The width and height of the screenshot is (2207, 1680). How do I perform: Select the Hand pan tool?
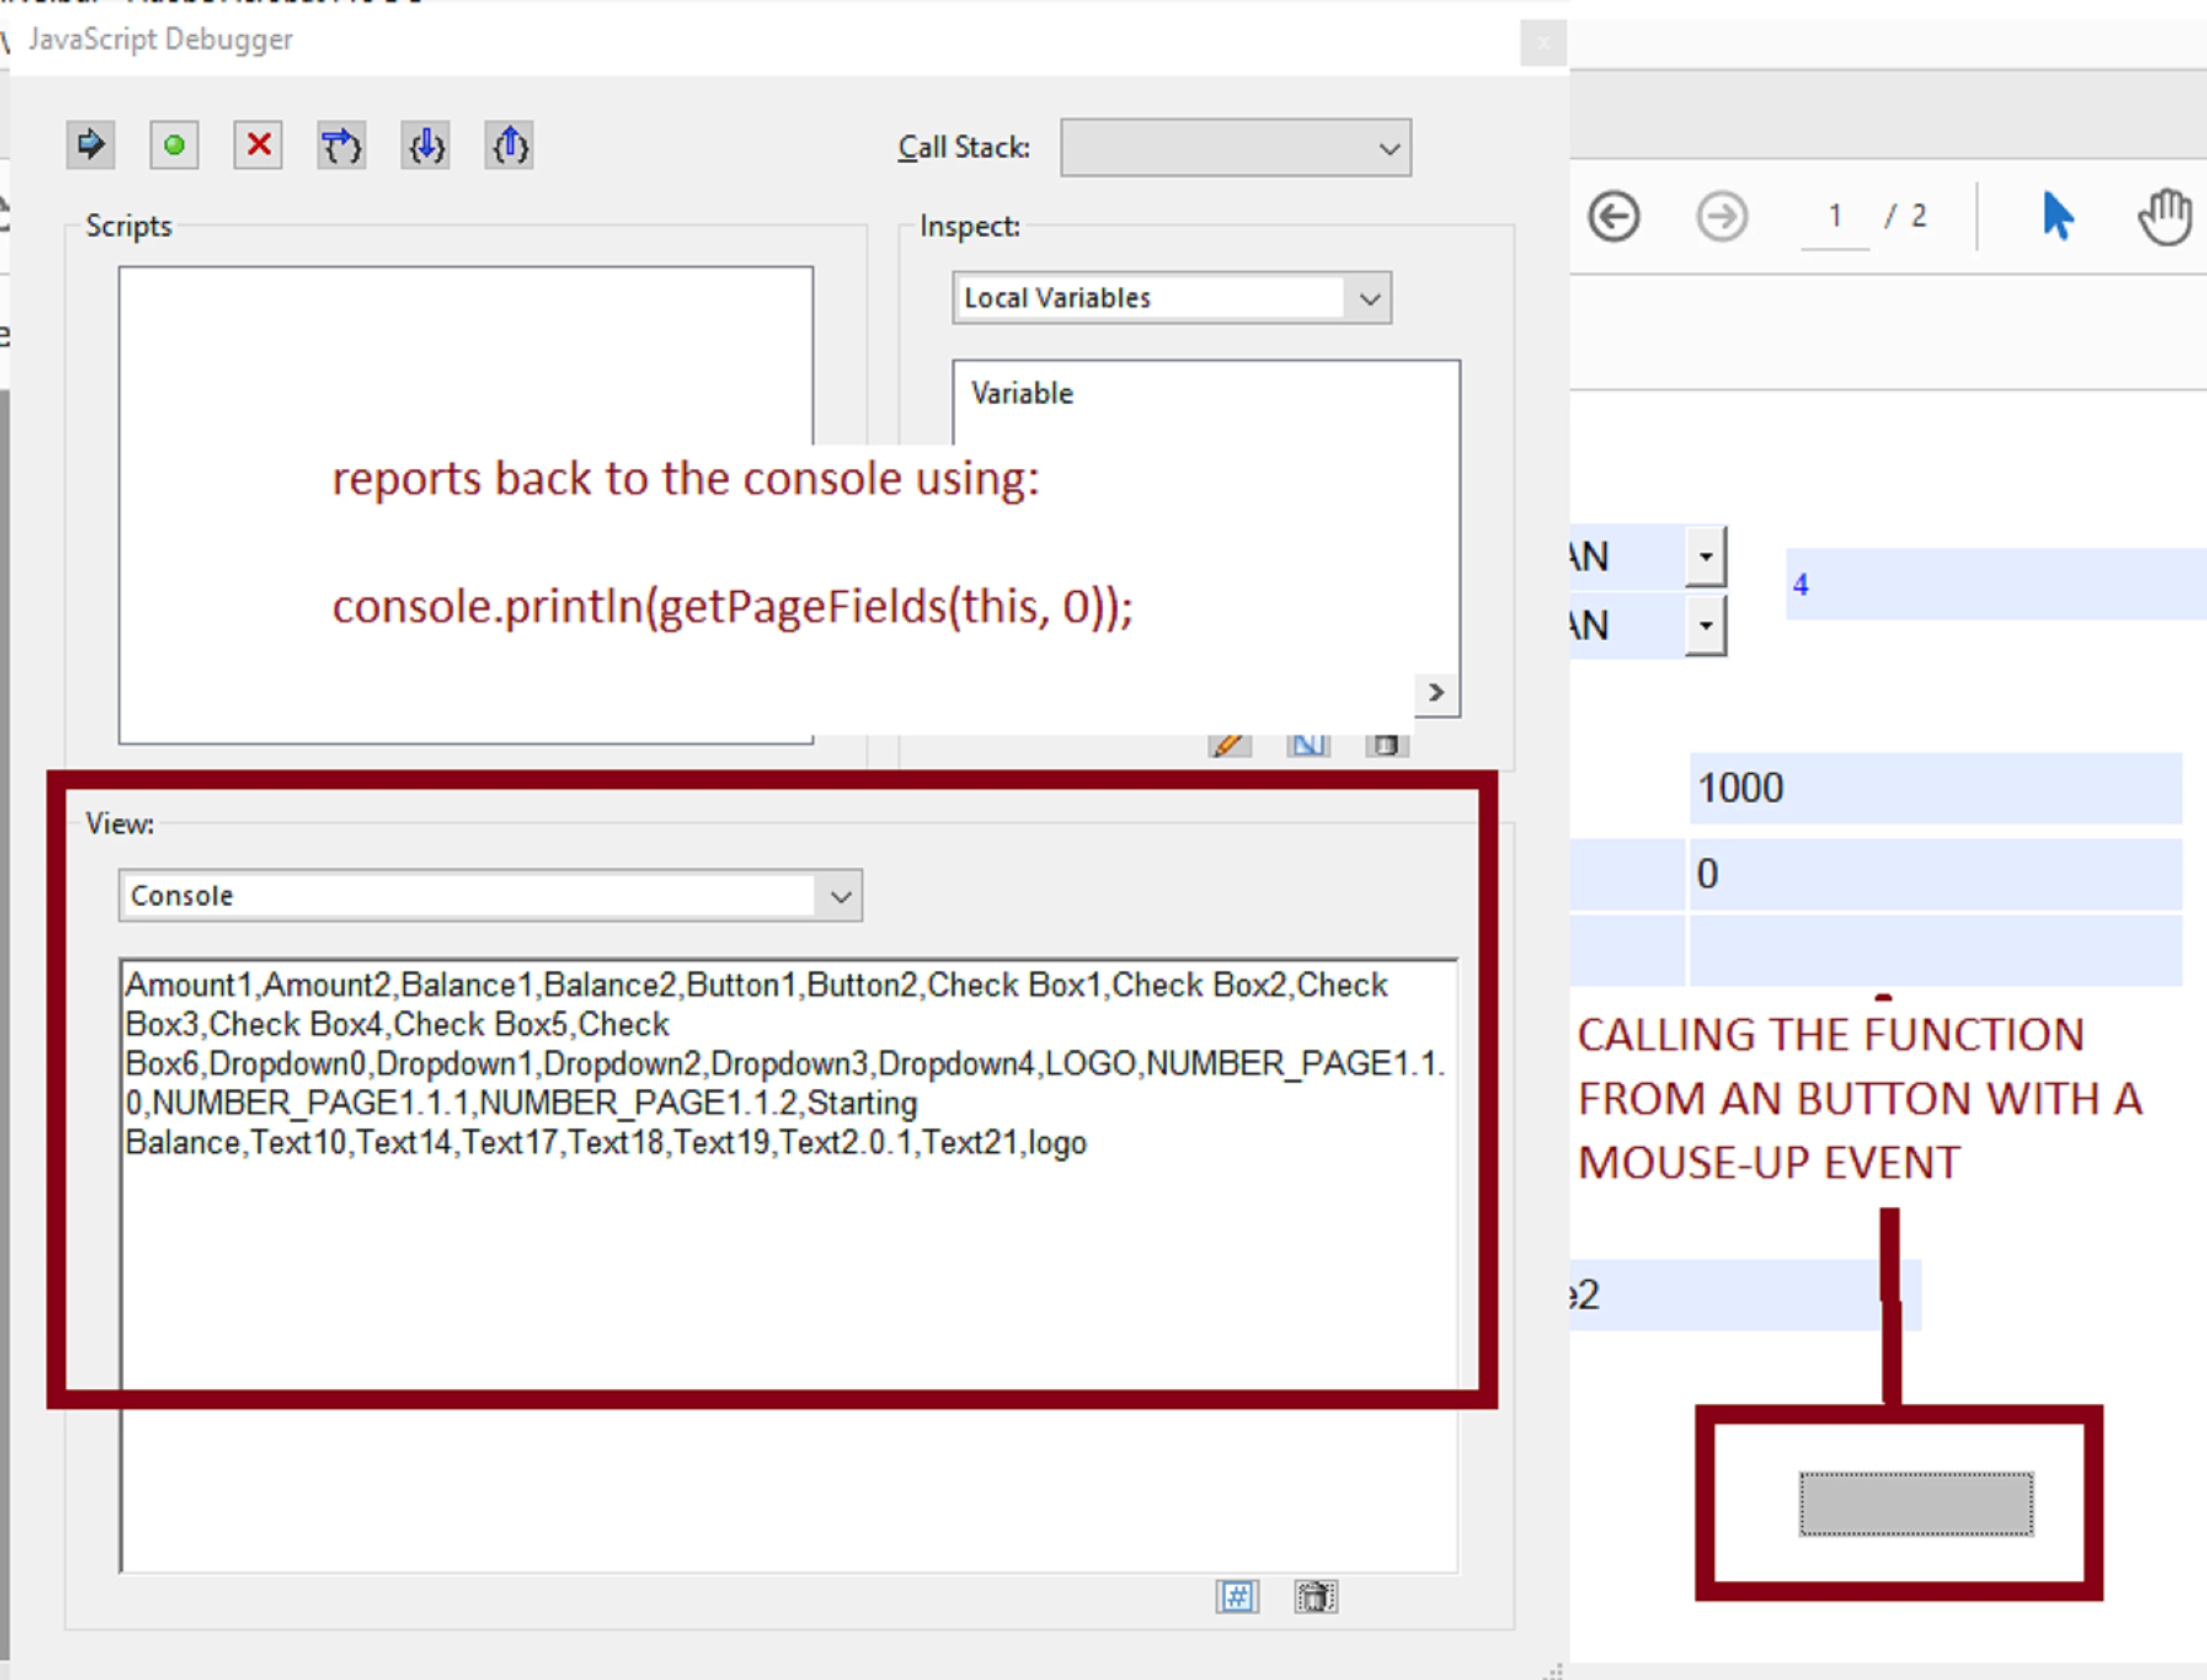click(2164, 216)
